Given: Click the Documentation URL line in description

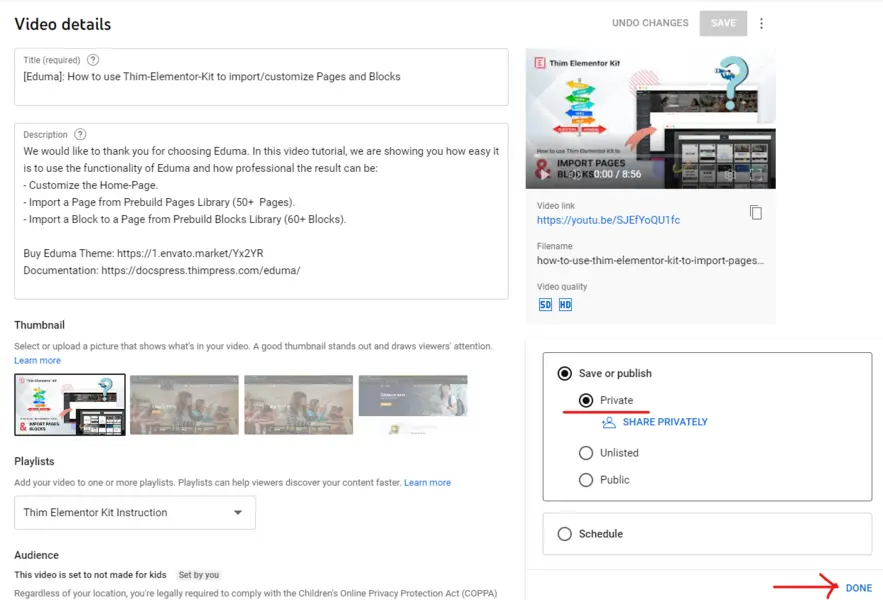Looking at the screenshot, I should (x=162, y=270).
